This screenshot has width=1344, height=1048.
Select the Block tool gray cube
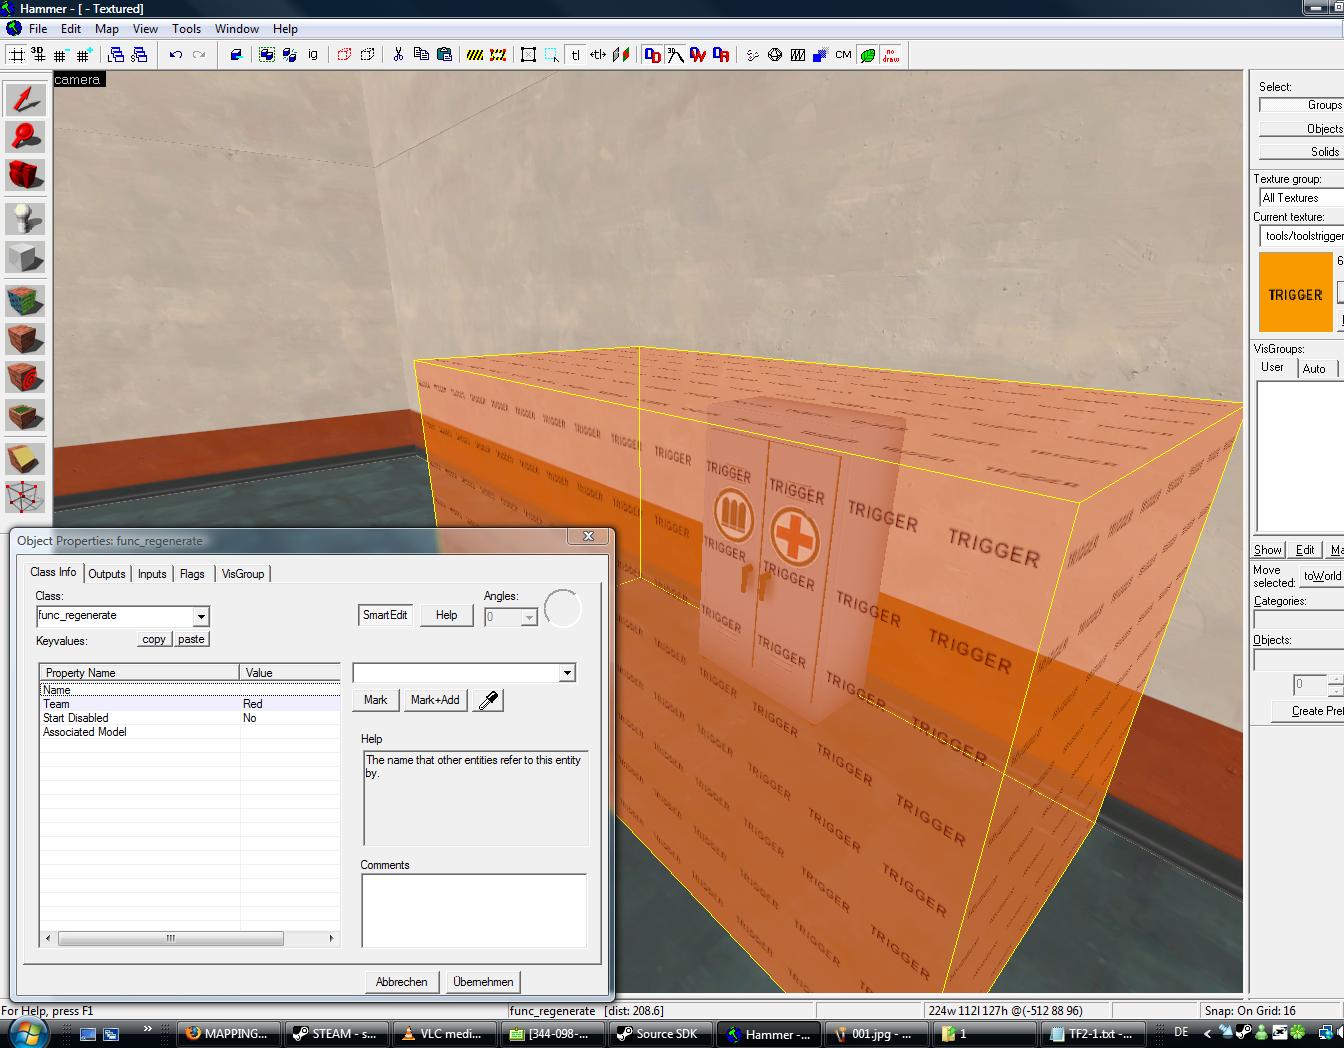[x=25, y=257]
